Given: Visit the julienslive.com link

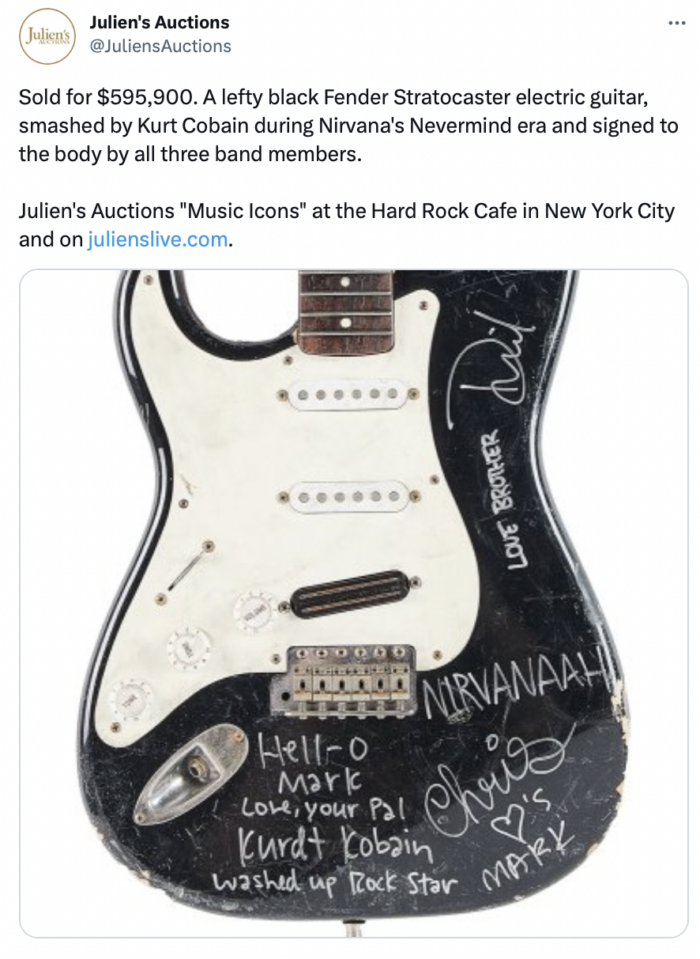Looking at the screenshot, I should pyautogui.click(x=158, y=239).
